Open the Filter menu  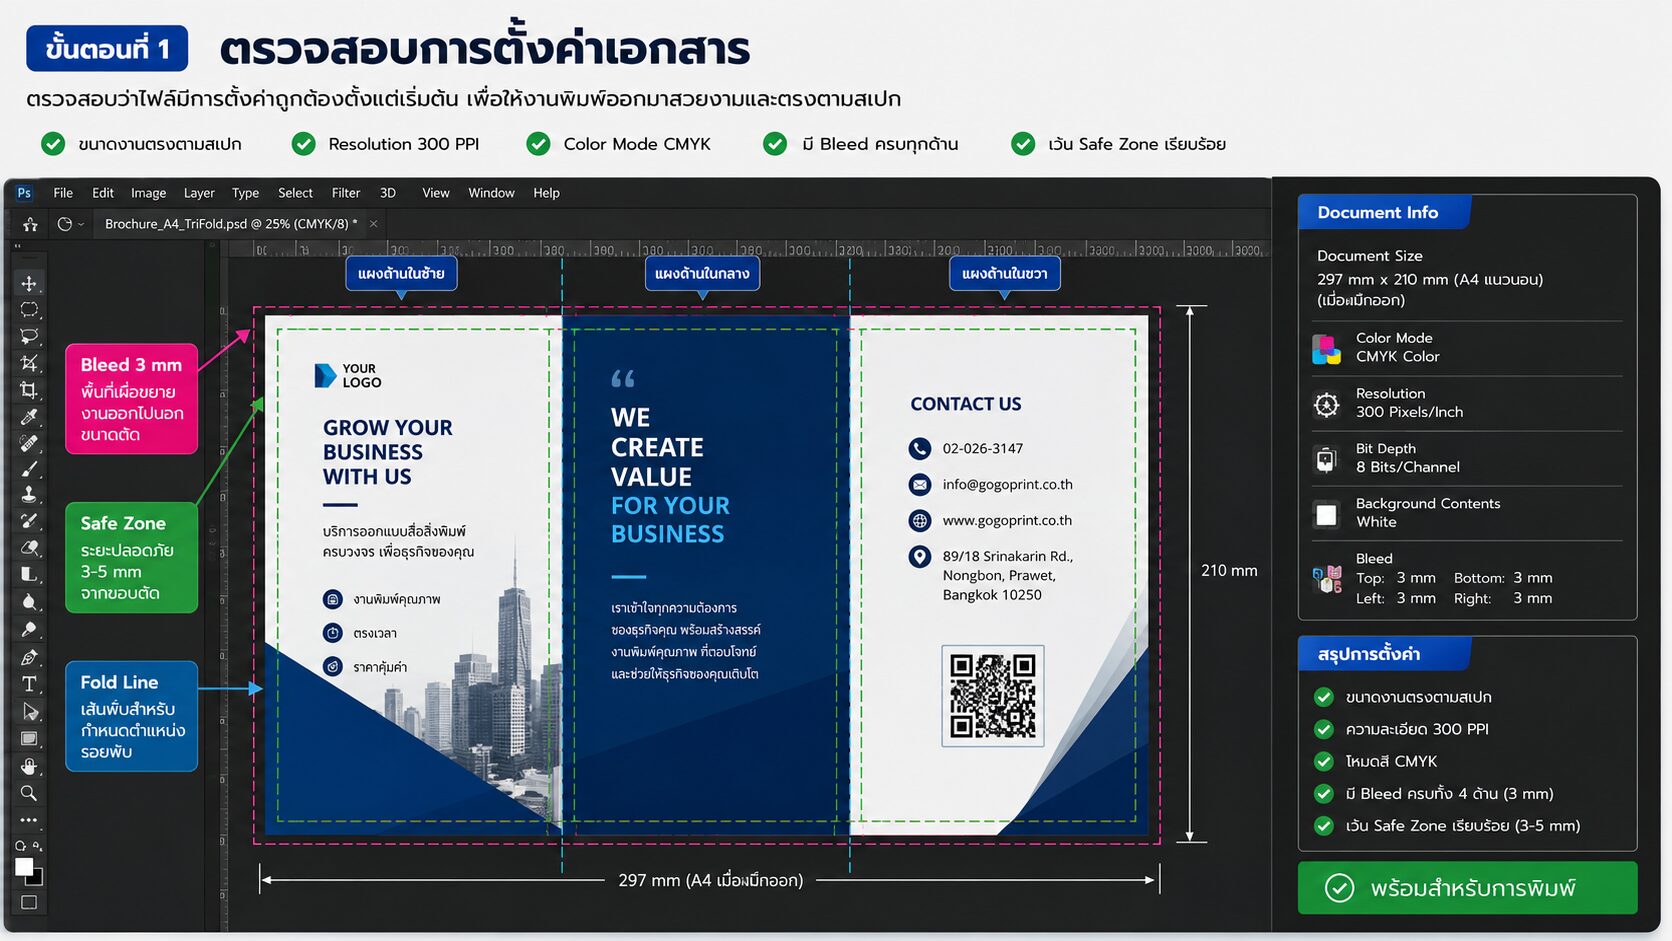(346, 193)
